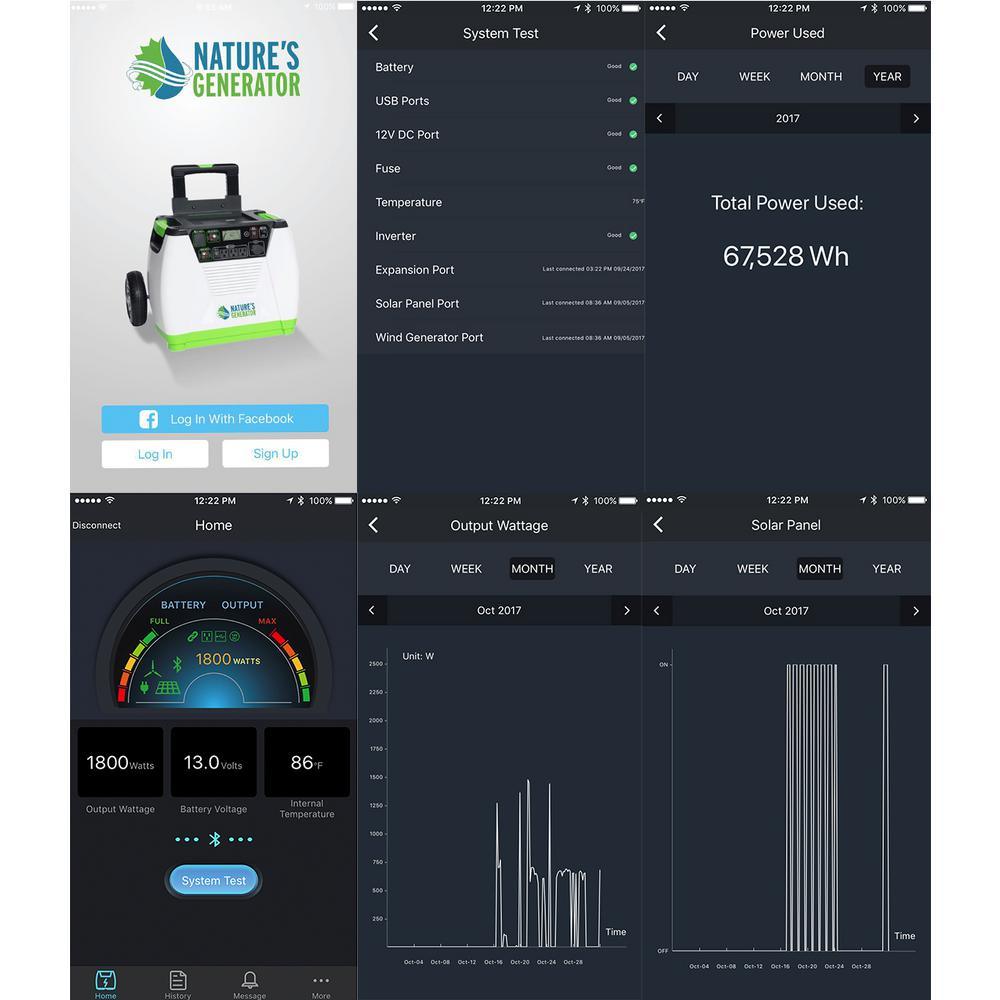Click the Battery status green check indicator

[633, 67]
